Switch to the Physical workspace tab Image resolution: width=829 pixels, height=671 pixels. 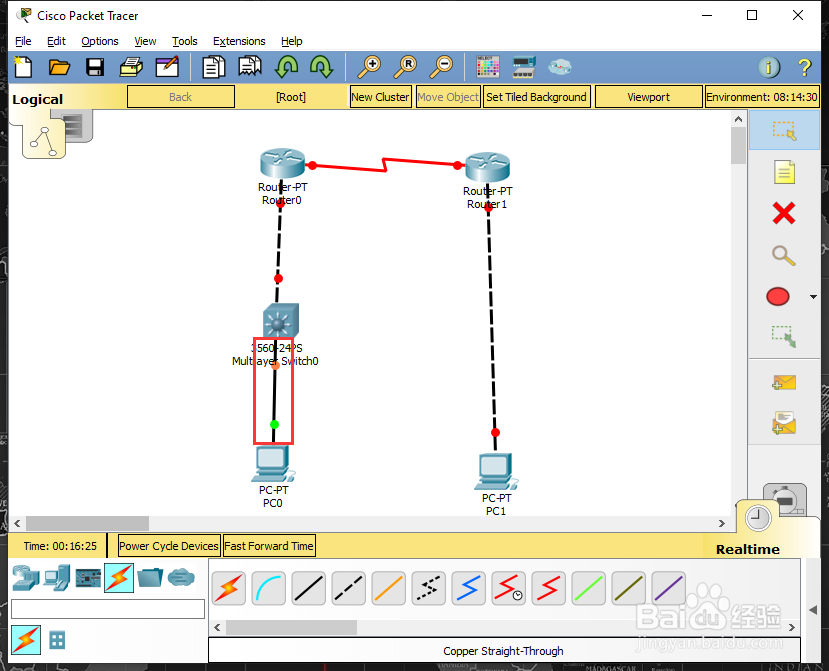pos(78,125)
